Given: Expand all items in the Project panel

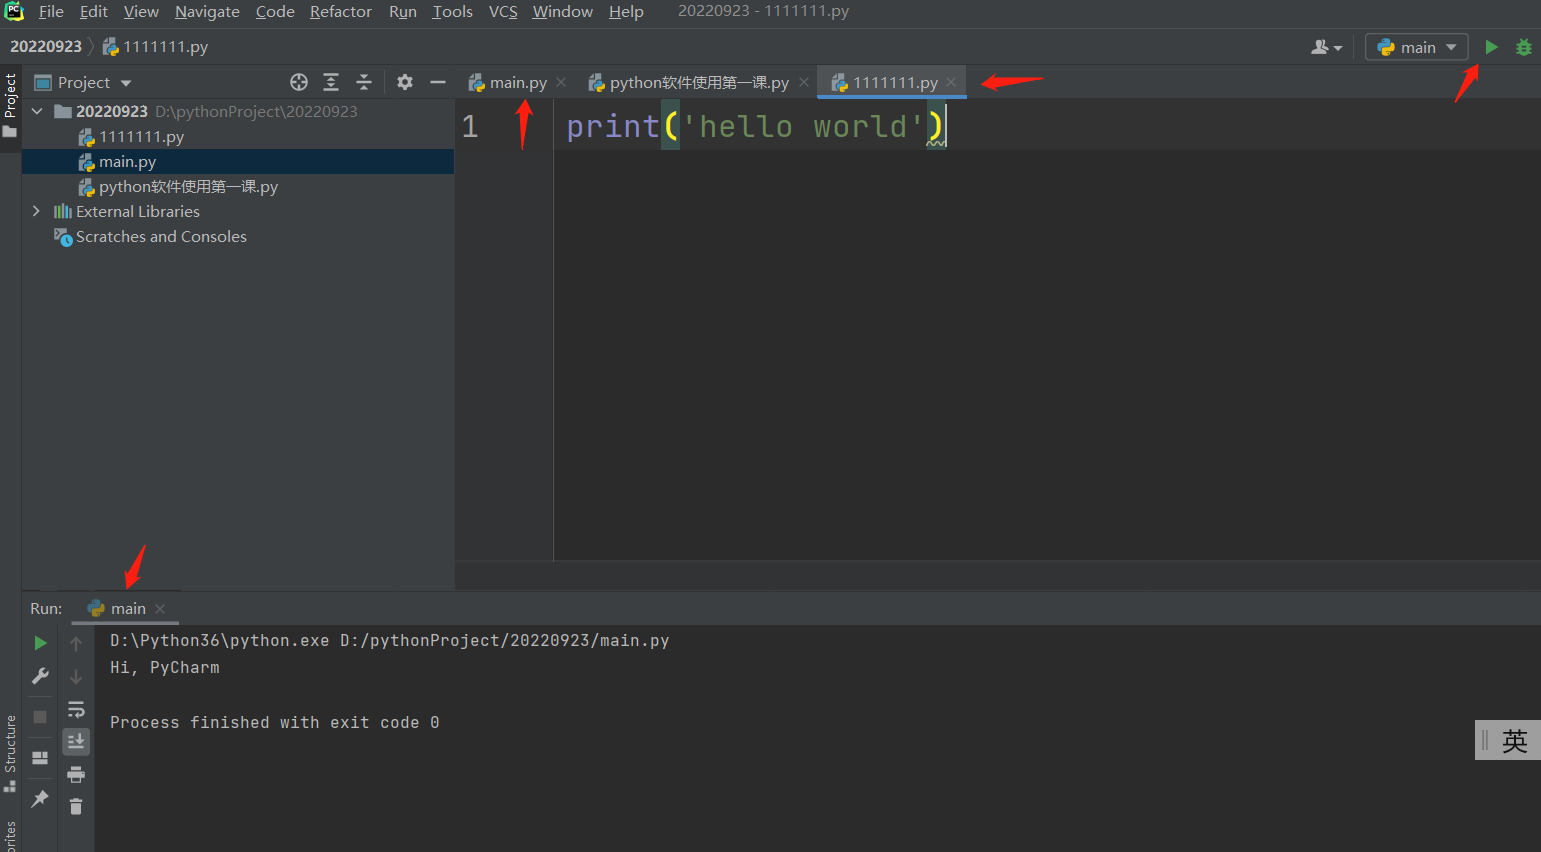Looking at the screenshot, I should (x=331, y=82).
